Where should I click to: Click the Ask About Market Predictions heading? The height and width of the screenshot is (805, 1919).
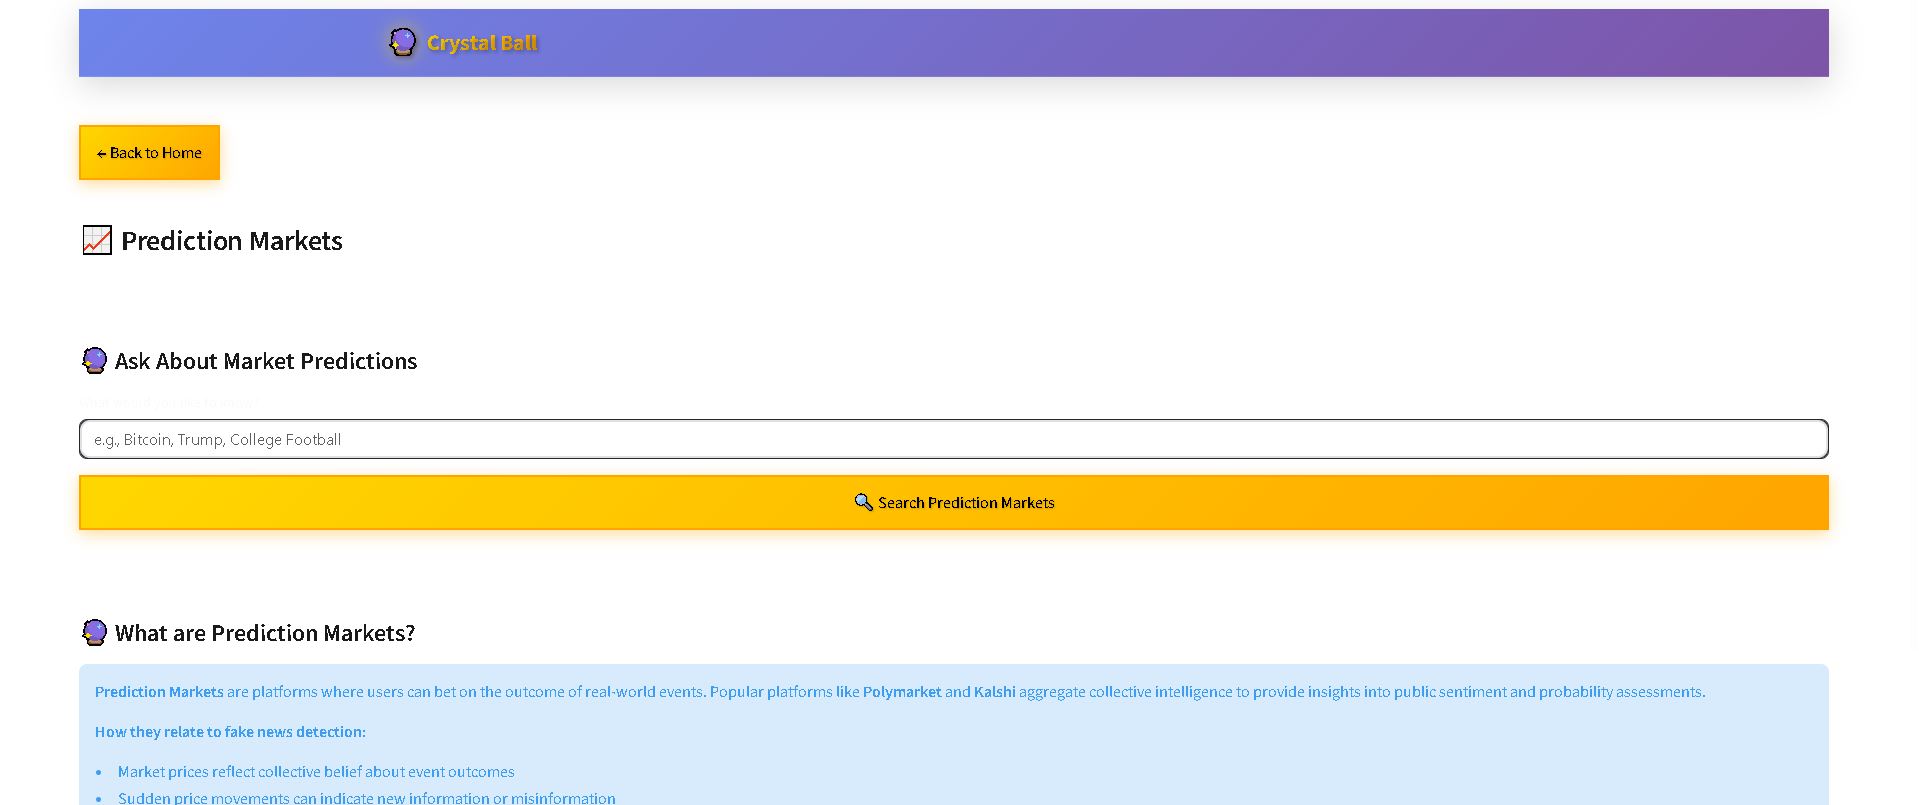click(x=266, y=361)
